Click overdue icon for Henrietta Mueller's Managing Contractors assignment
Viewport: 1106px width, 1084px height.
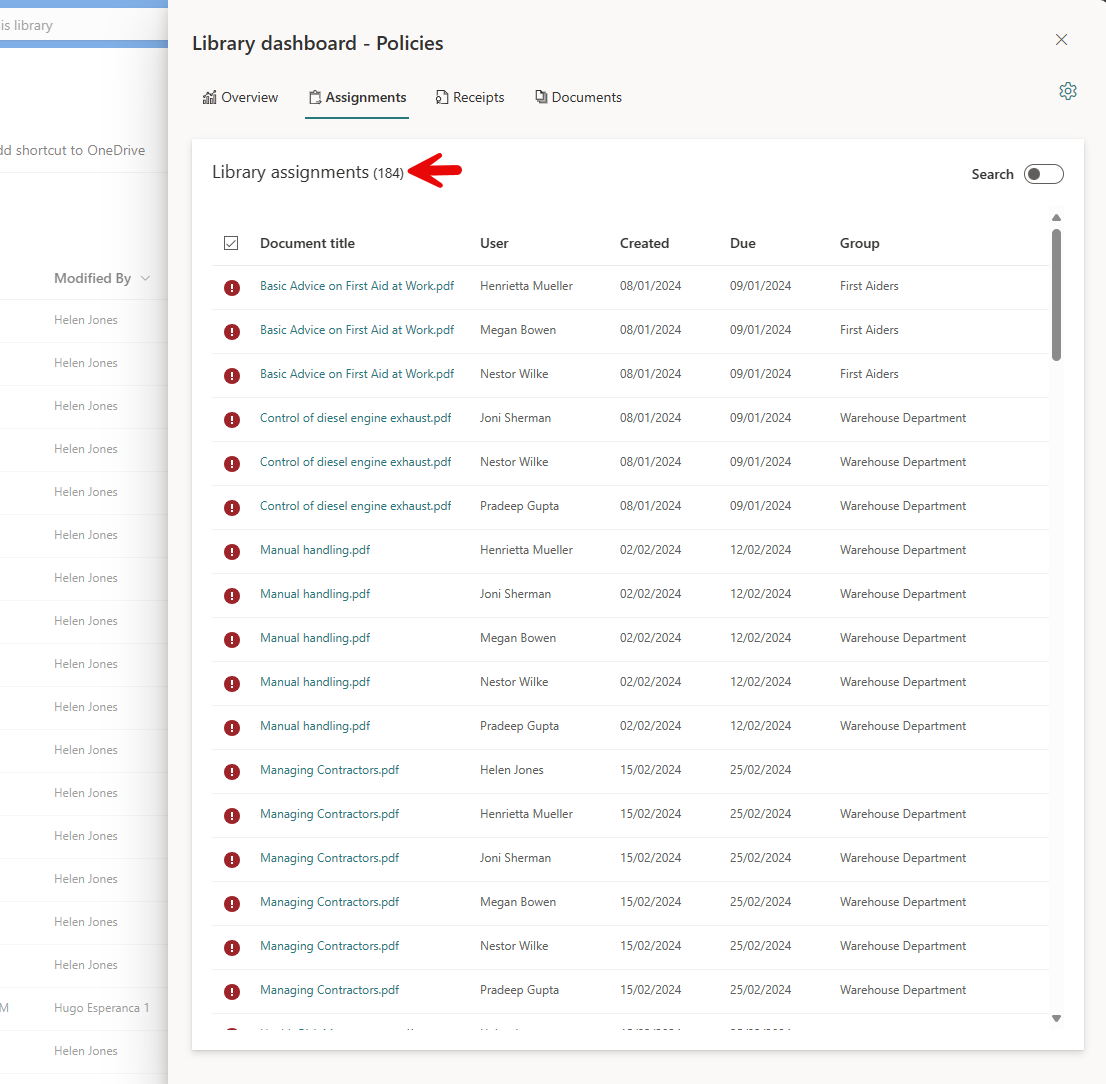coord(231,816)
